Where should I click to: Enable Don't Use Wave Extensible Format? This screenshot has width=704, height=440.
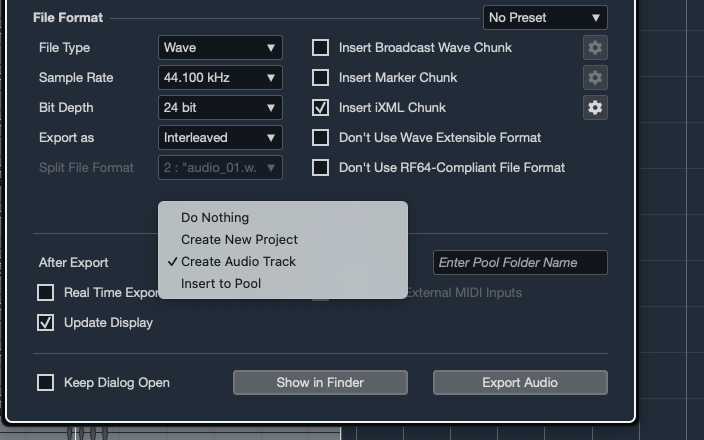320,137
